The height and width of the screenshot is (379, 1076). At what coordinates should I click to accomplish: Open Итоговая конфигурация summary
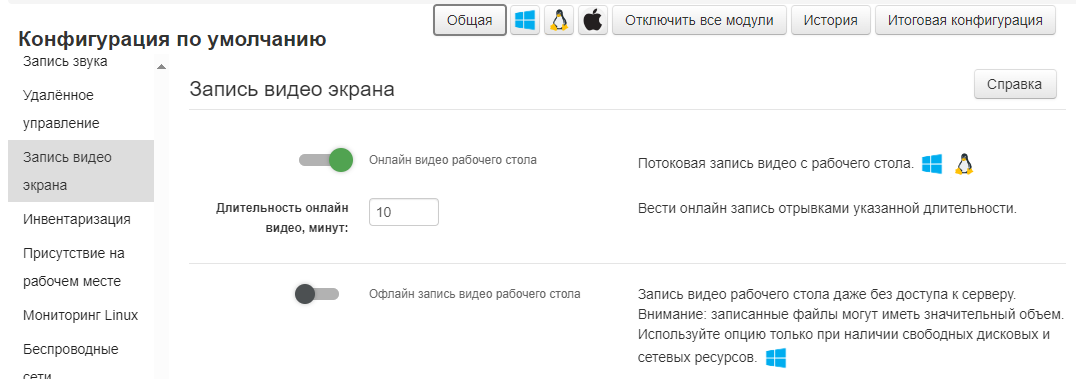[x=966, y=21]
